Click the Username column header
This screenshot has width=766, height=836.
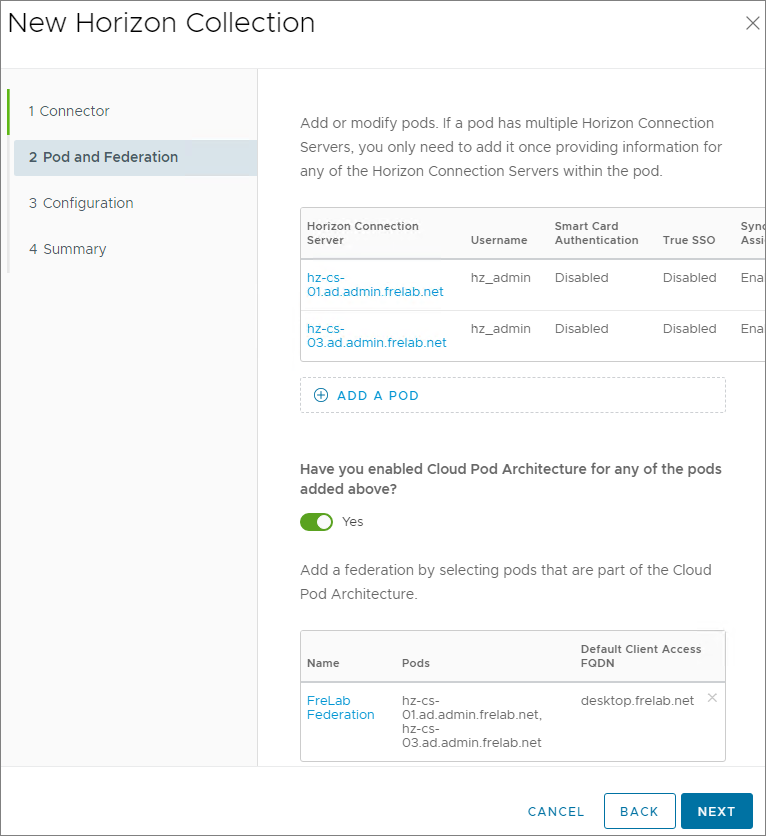(x=499, y=240)
